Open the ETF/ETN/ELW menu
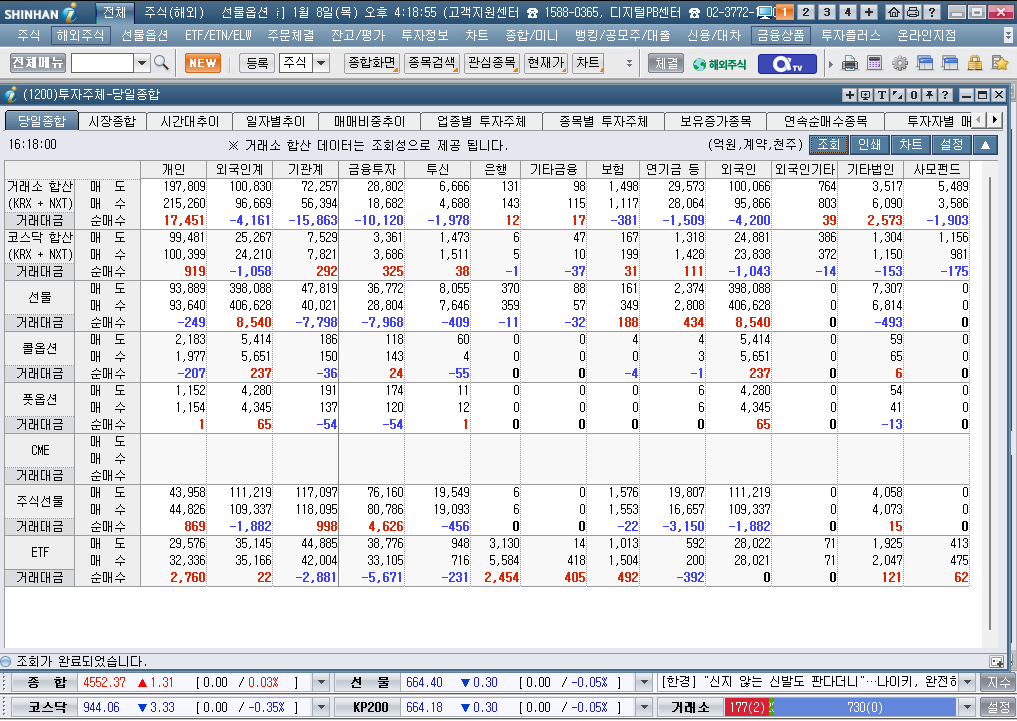 point(219,35)
